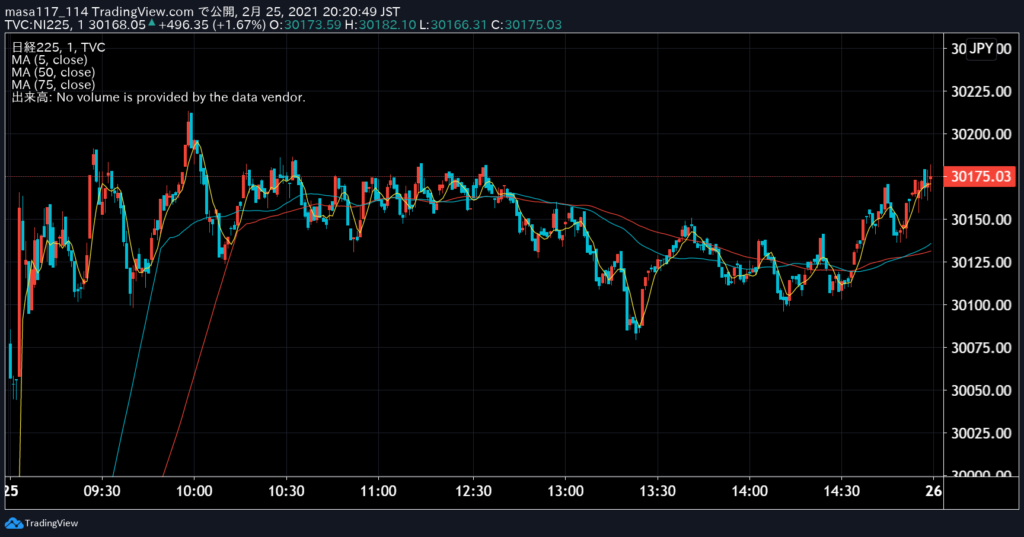The image size is (1024, 537).
Task: Click the 14:30 time axis label
Action: [x=841, y=491]
